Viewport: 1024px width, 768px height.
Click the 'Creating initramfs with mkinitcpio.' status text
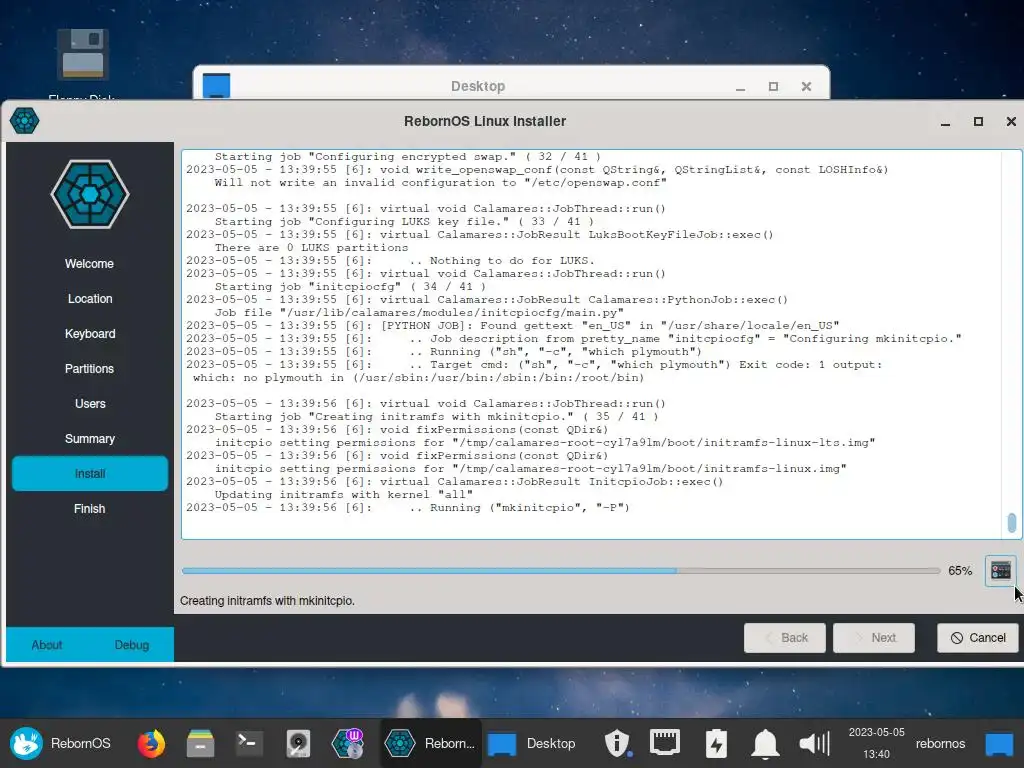[x=267, y=601]
